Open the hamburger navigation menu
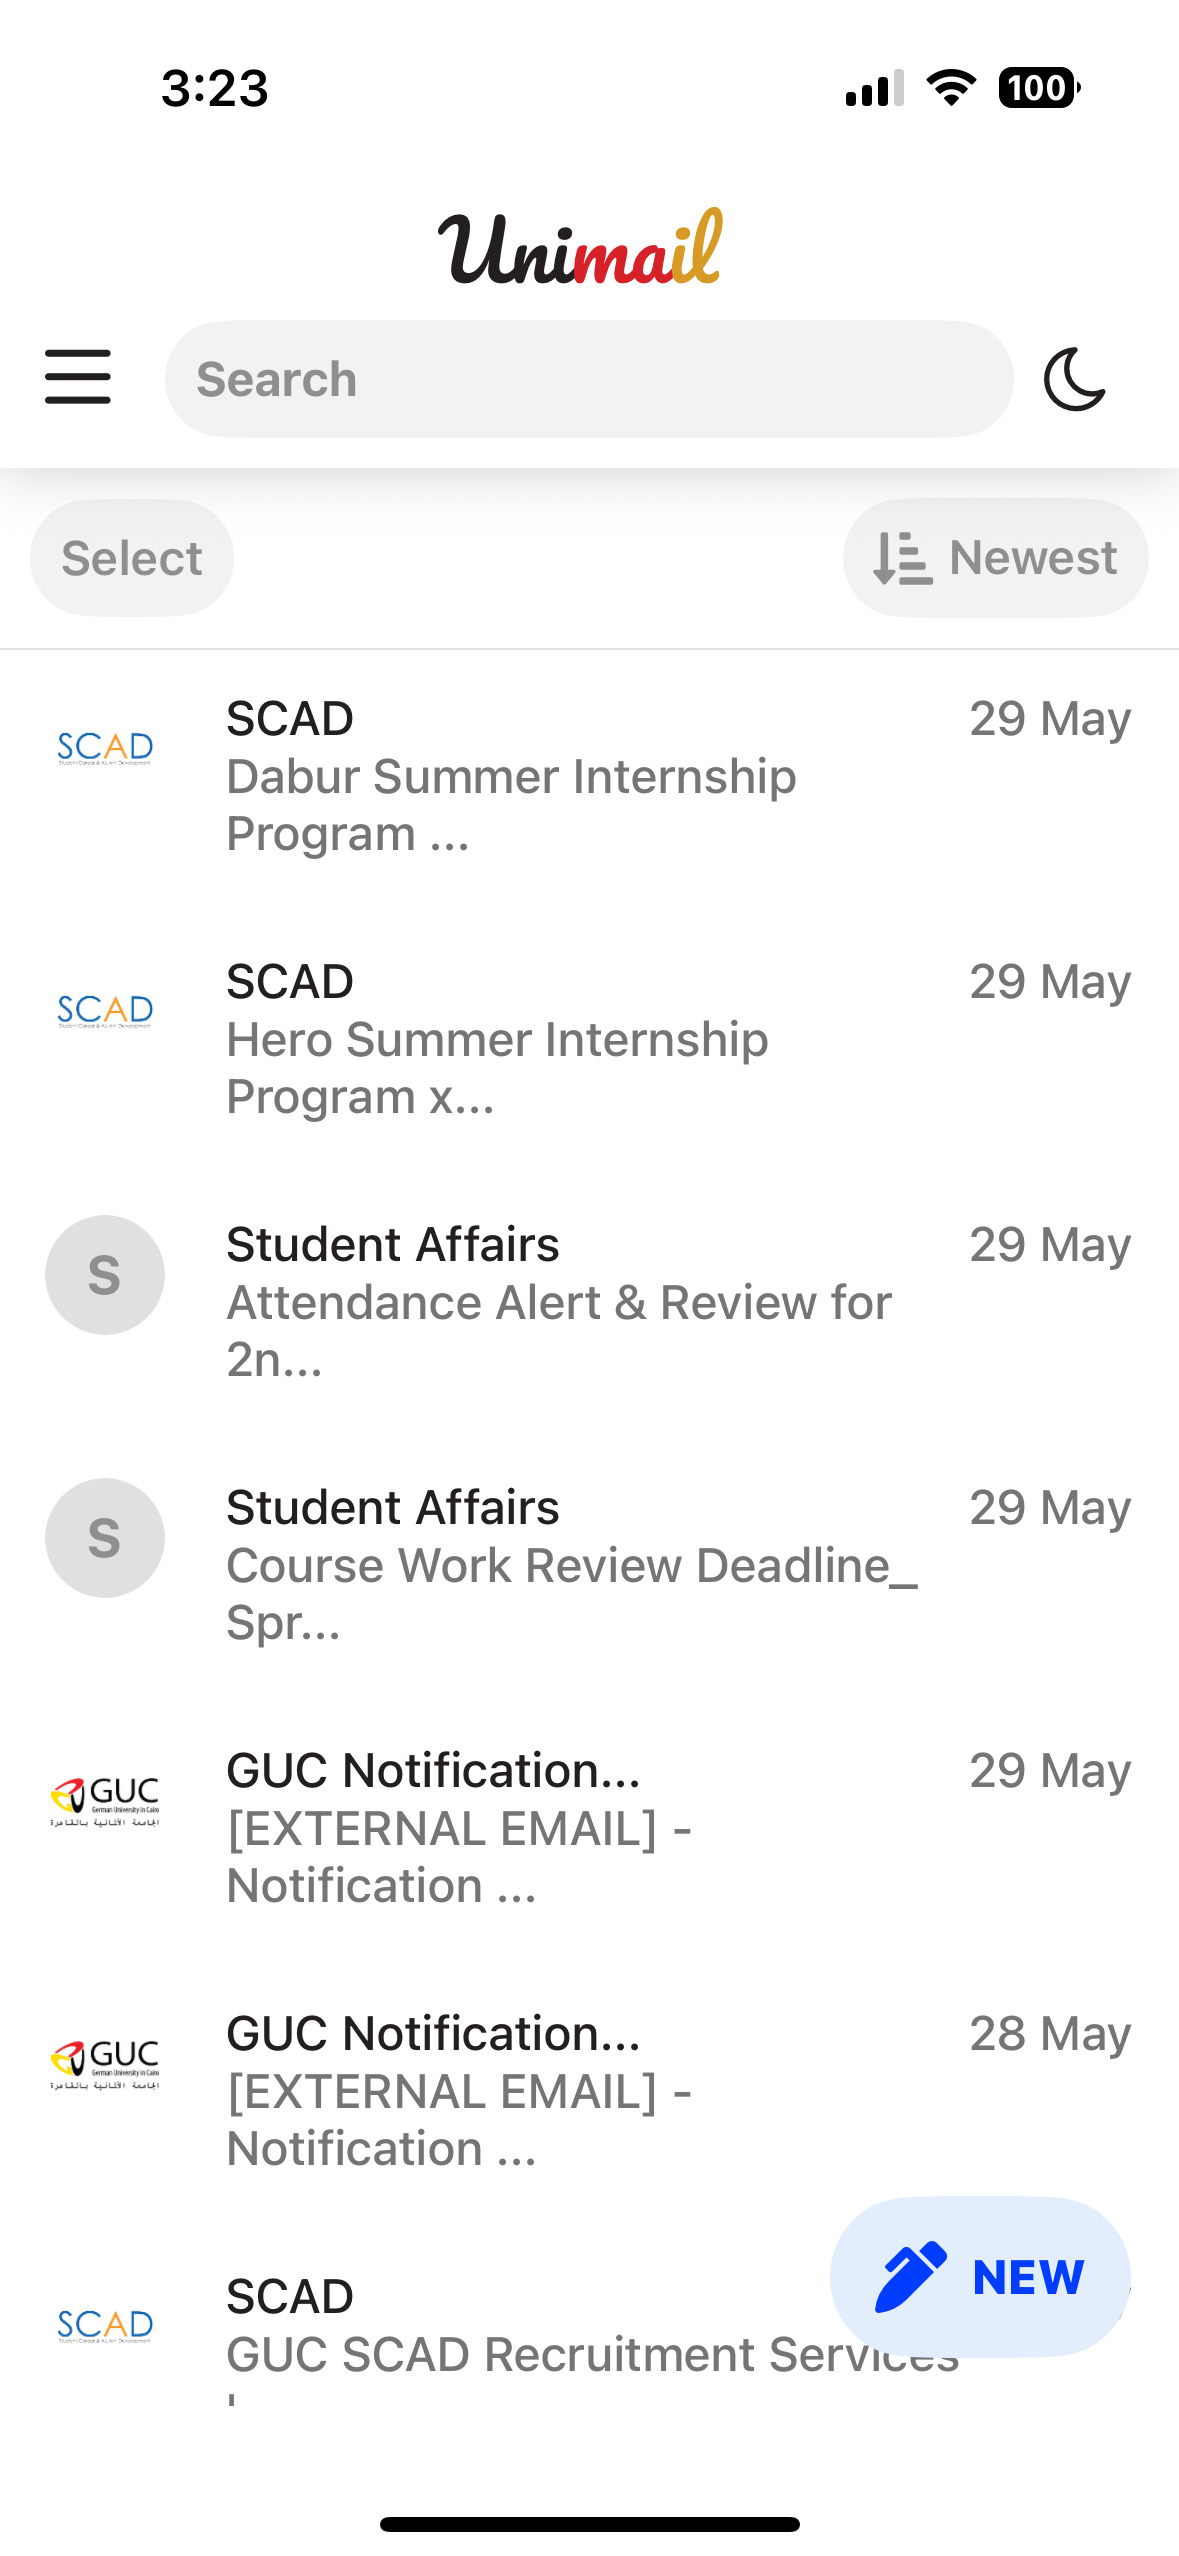The image size is (1179, 2556). point(78,377)
